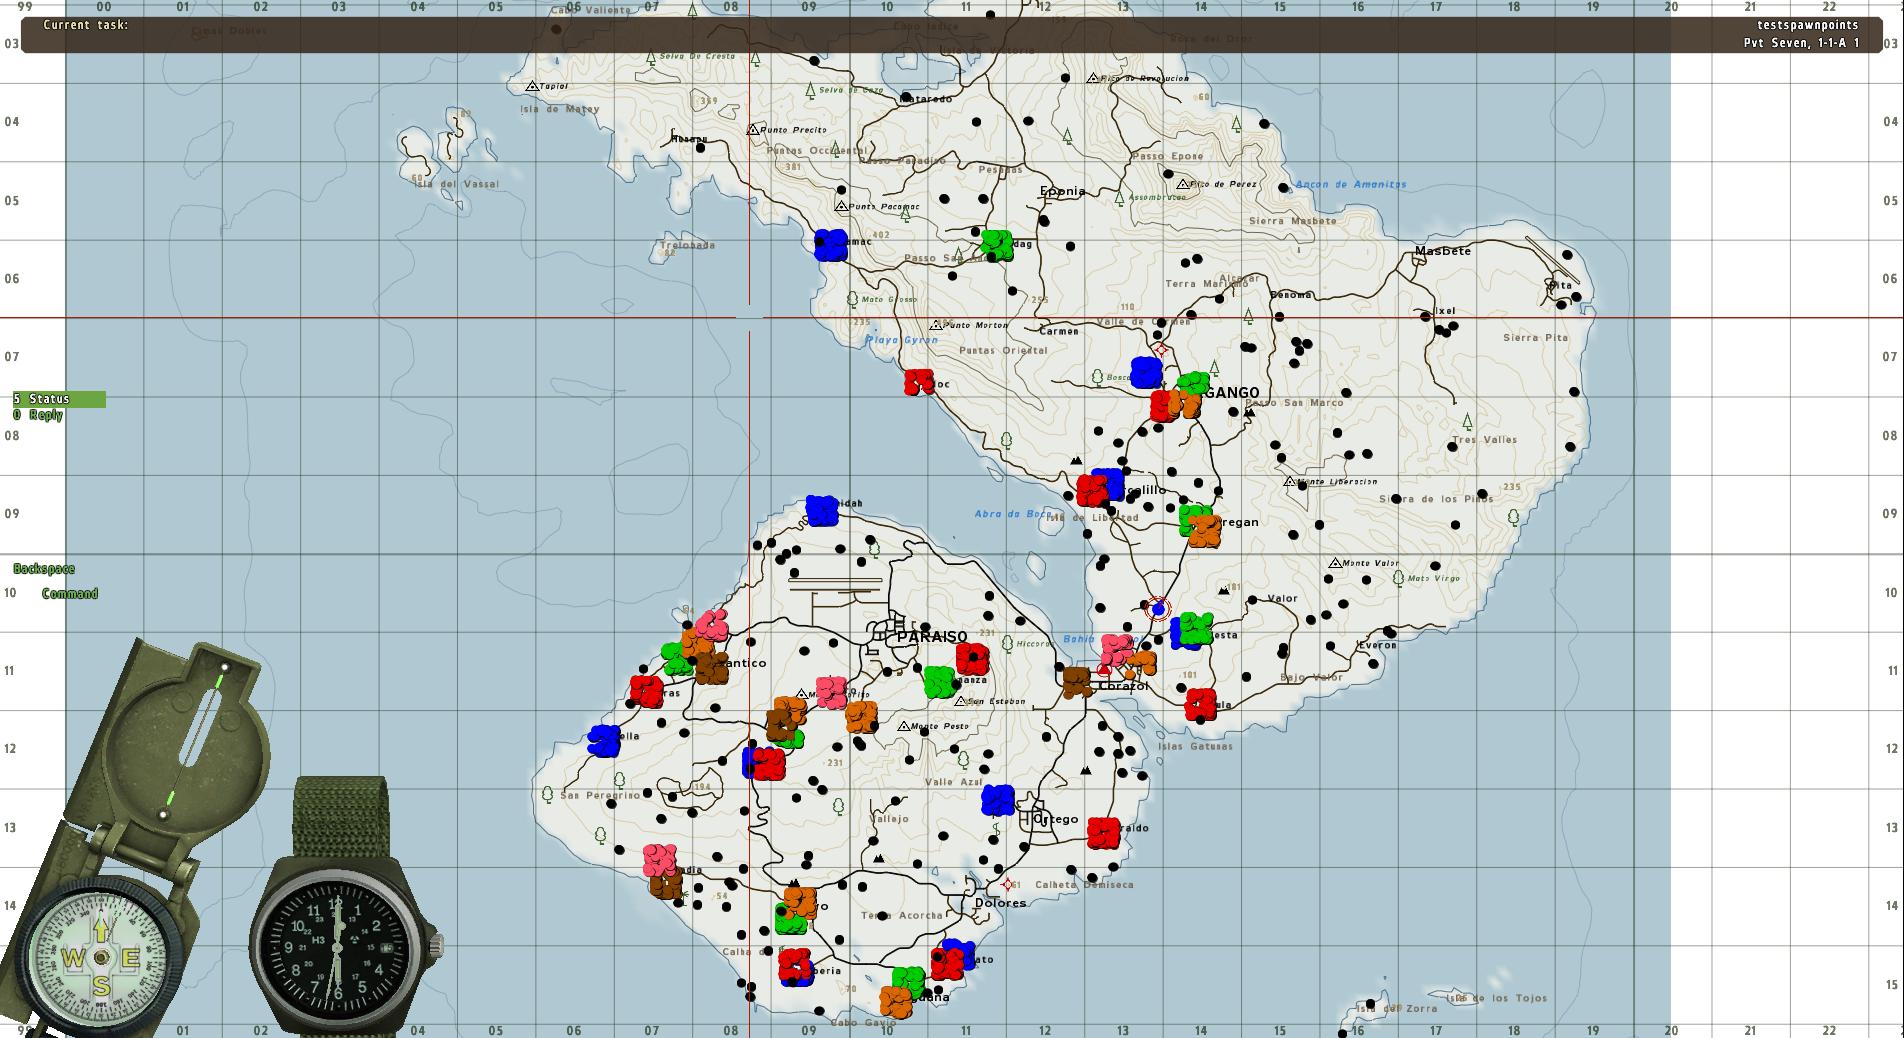Screen dimensions: 1904x1038
Task: Click the pink marker in the southwest above the brown one
Action: [660, 859]
